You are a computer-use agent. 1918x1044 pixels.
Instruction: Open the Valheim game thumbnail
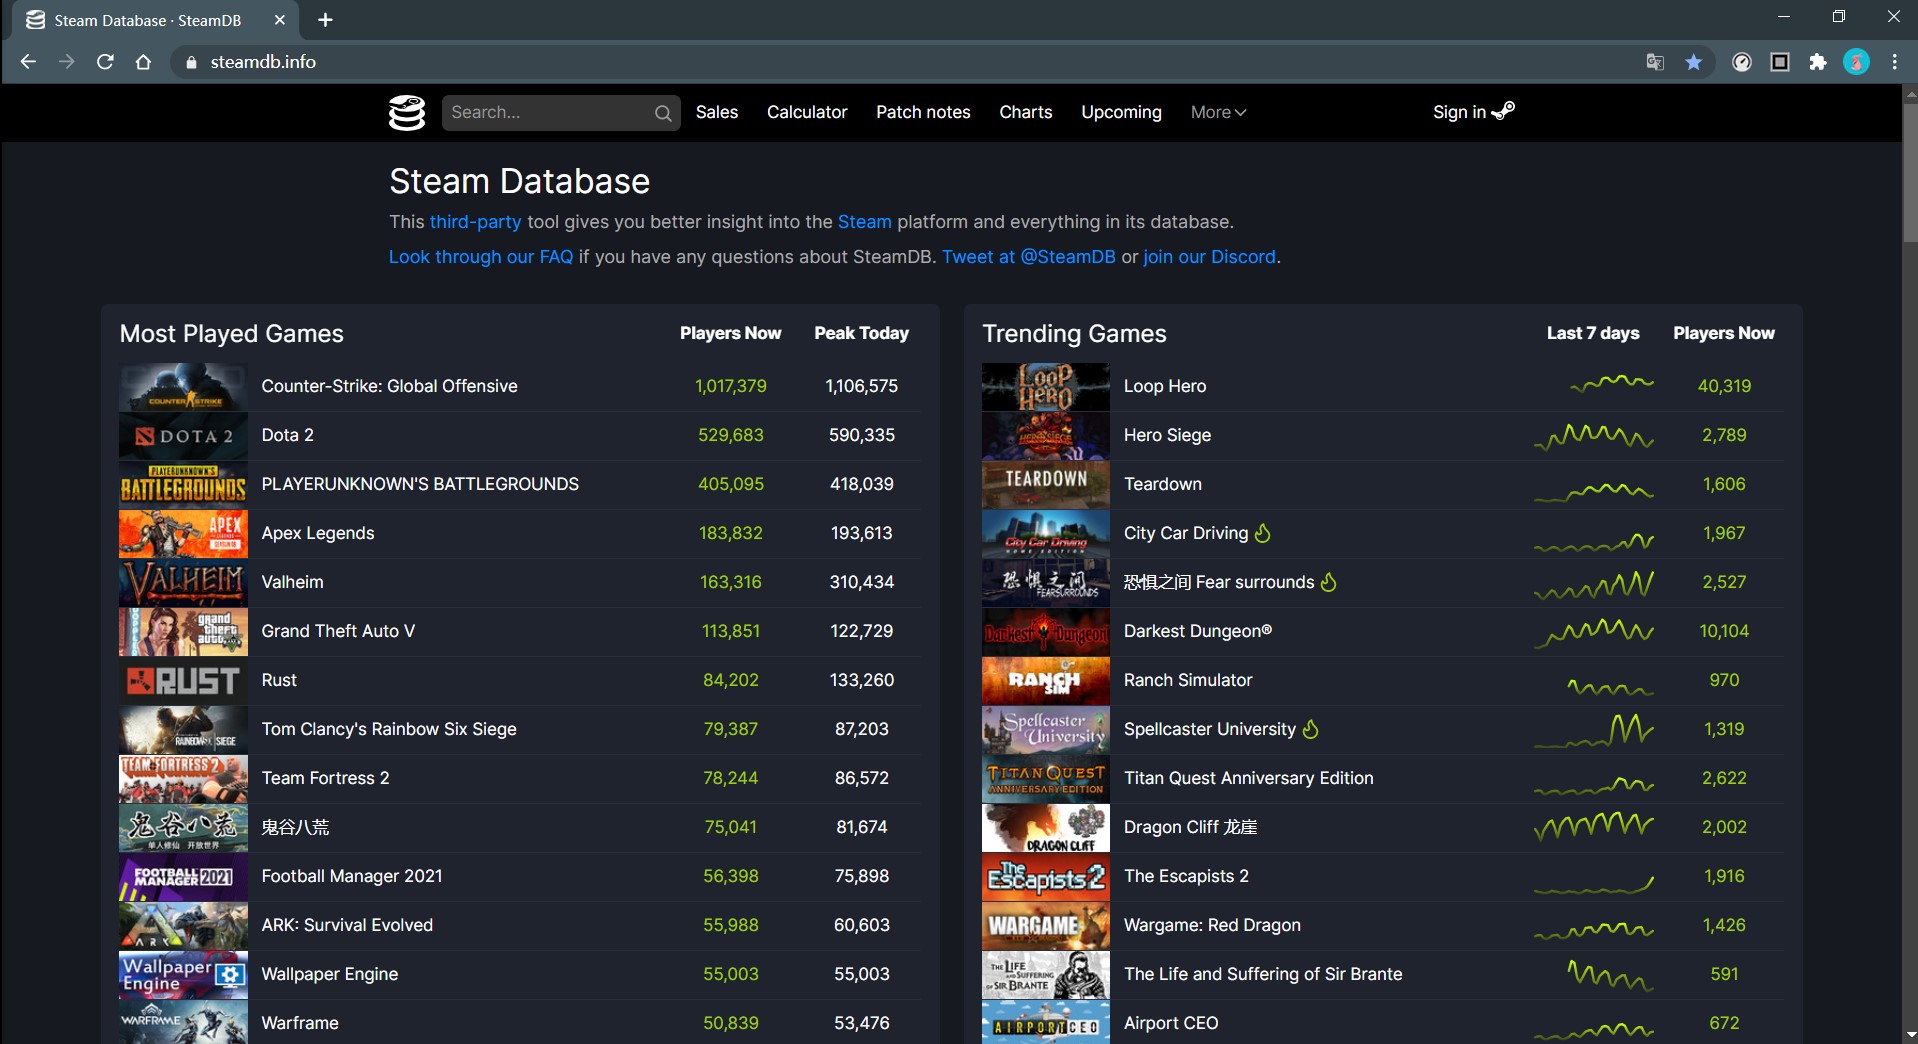183,583
